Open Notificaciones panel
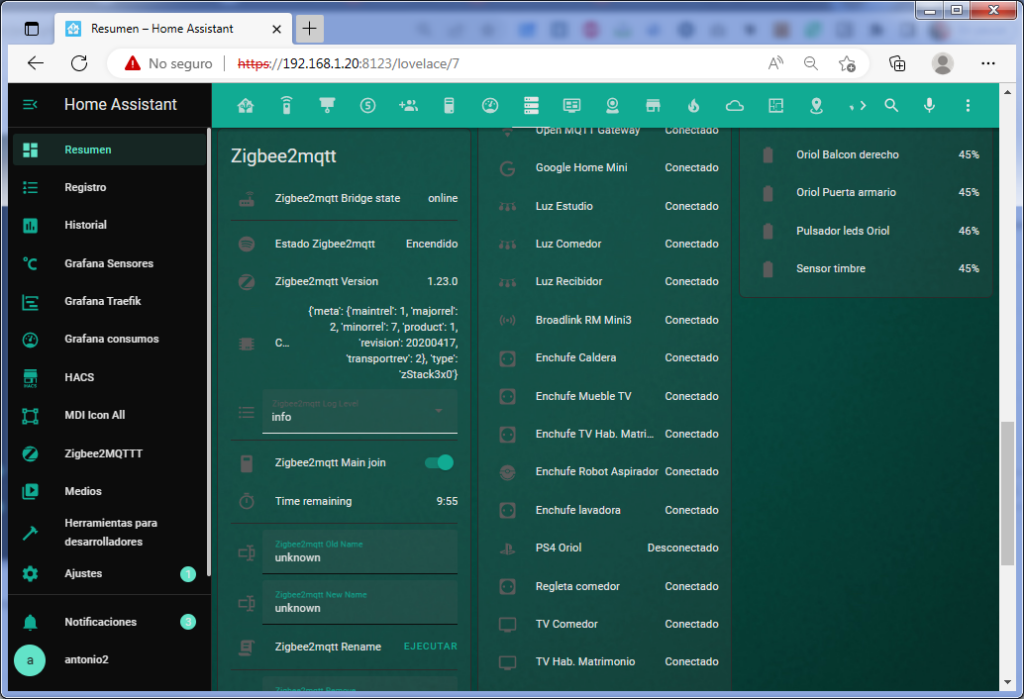The height and width of the screenshot is (699, 1024). (x=100, y=622)
